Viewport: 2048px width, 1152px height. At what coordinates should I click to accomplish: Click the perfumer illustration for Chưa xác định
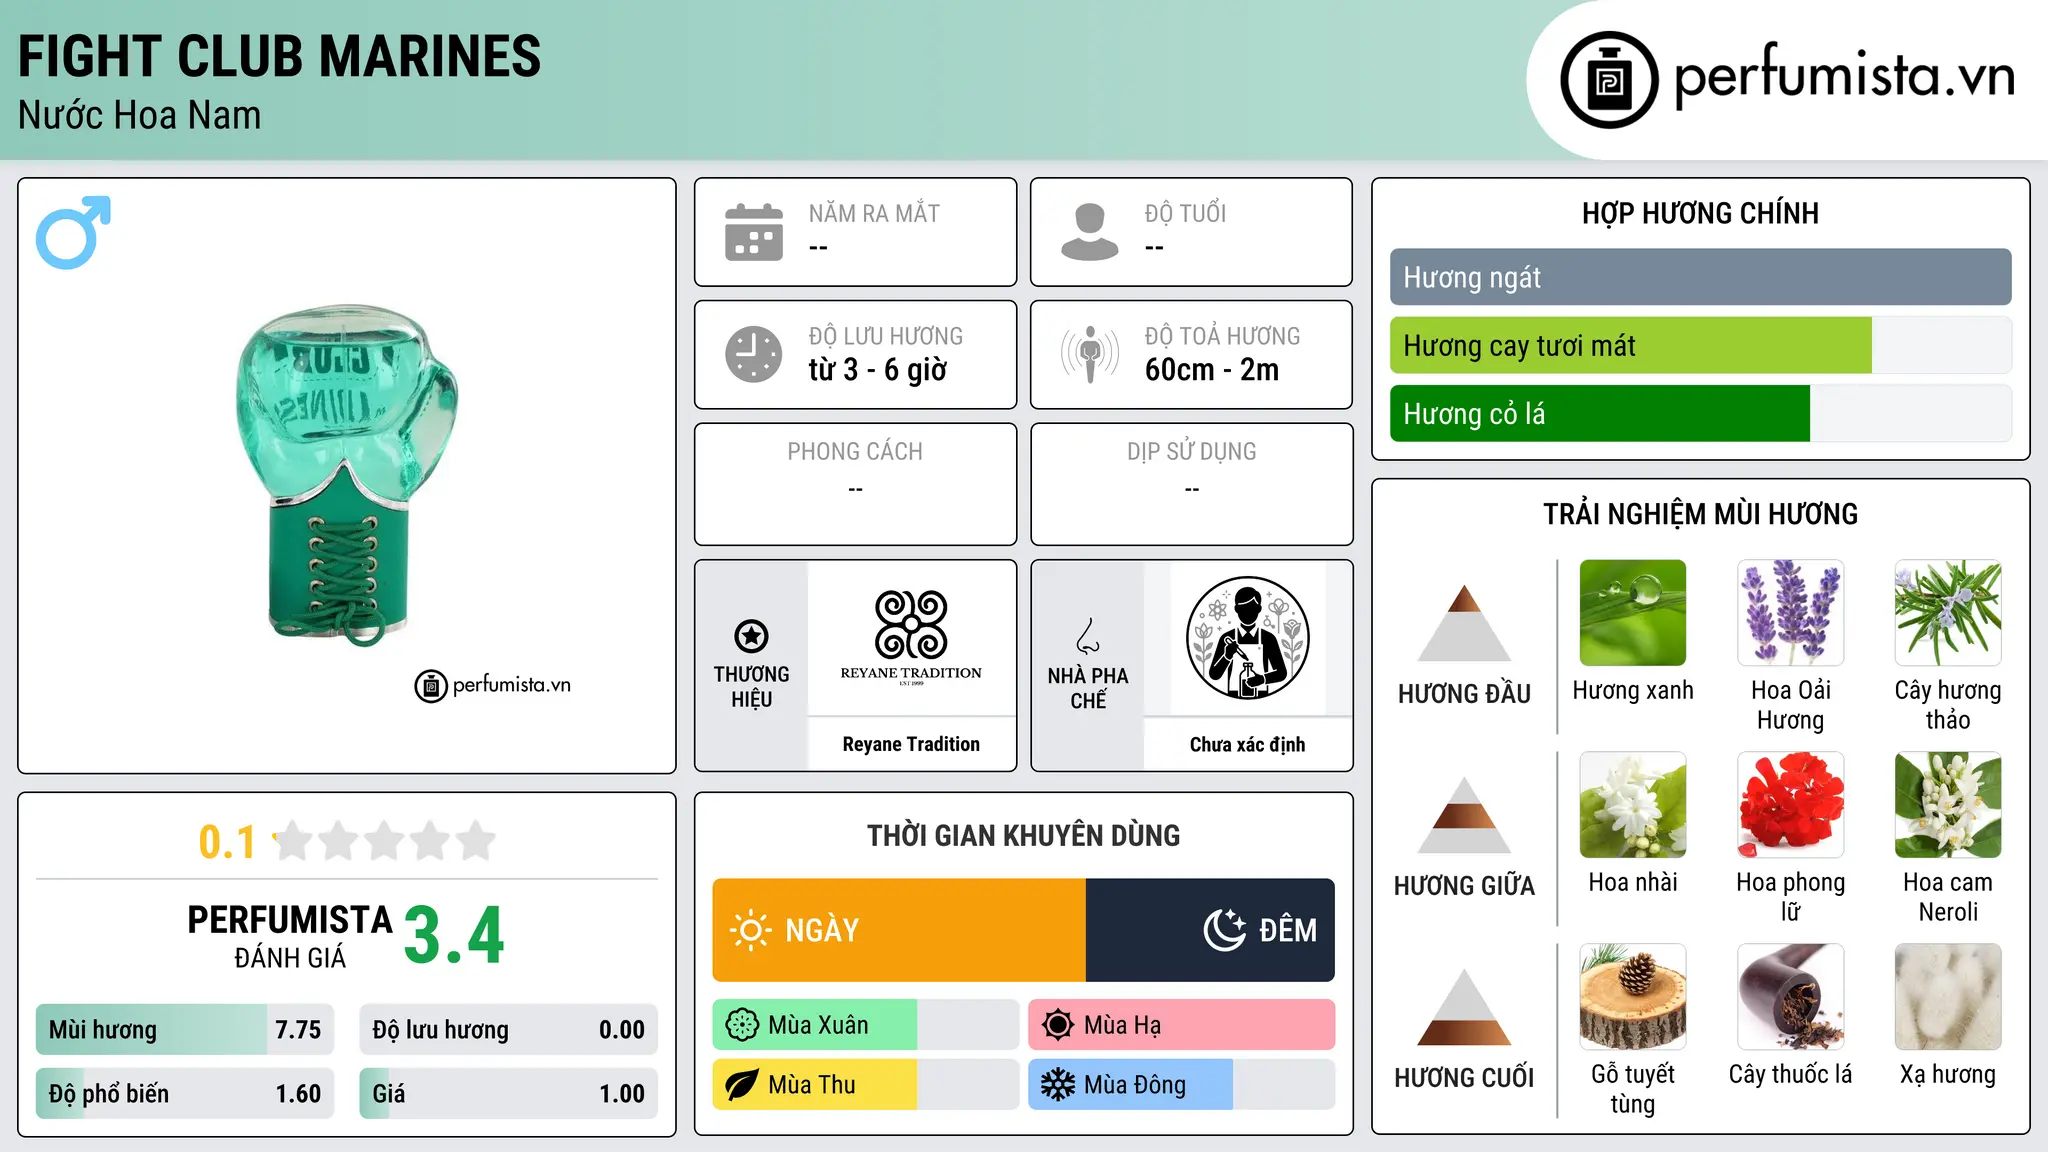pyautogui.click(x=1247, y=638)
